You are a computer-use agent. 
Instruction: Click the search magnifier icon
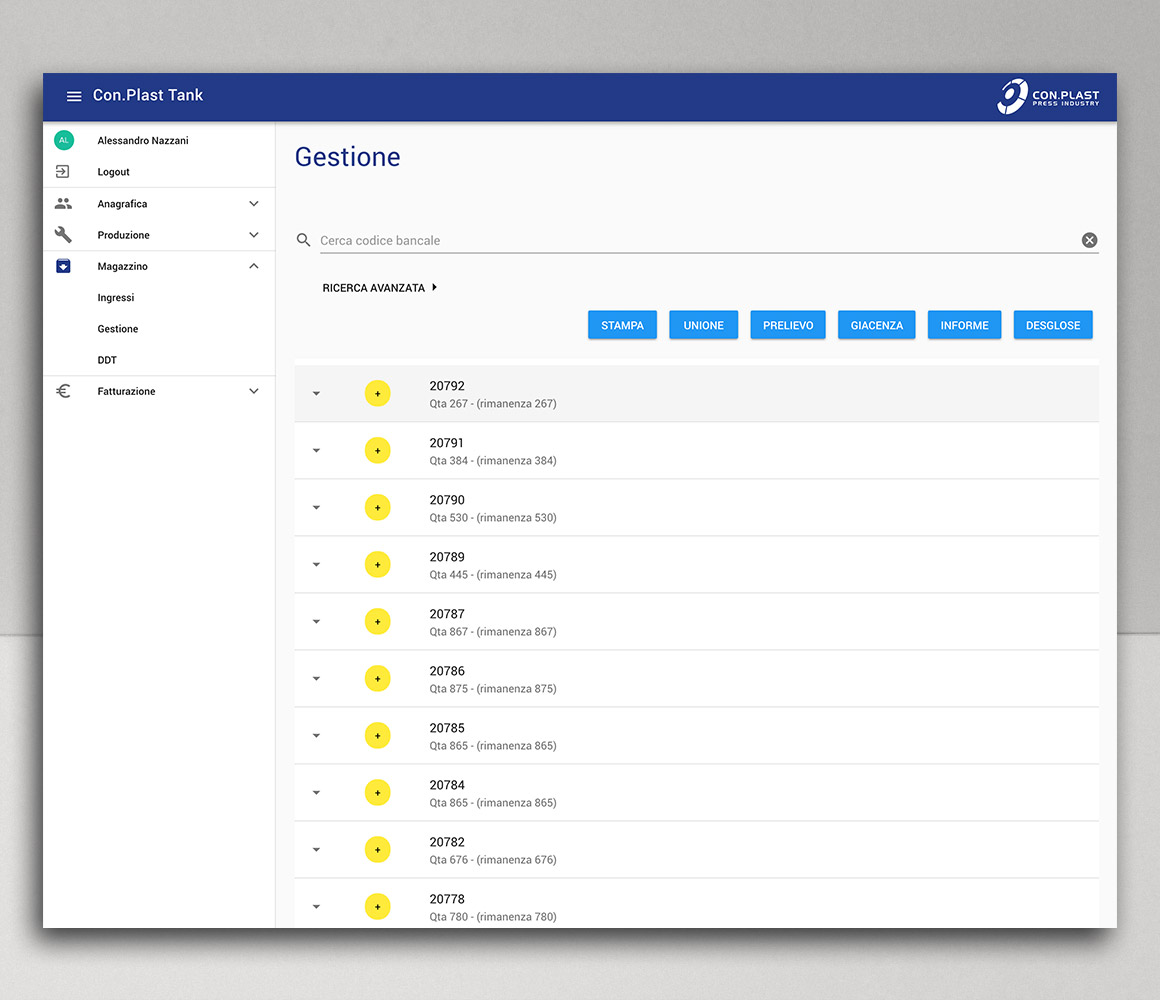pos(303,240)
